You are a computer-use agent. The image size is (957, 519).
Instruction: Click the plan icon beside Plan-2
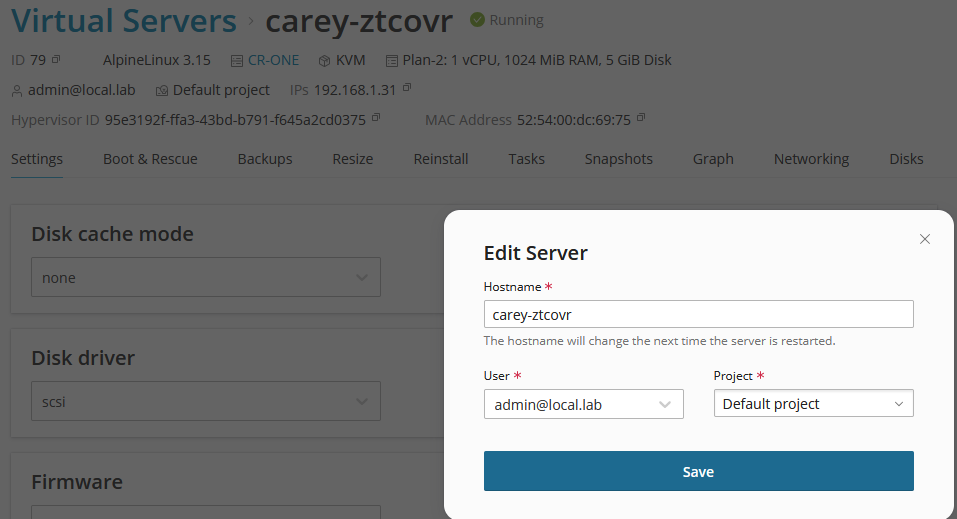(x=392, y=61)
